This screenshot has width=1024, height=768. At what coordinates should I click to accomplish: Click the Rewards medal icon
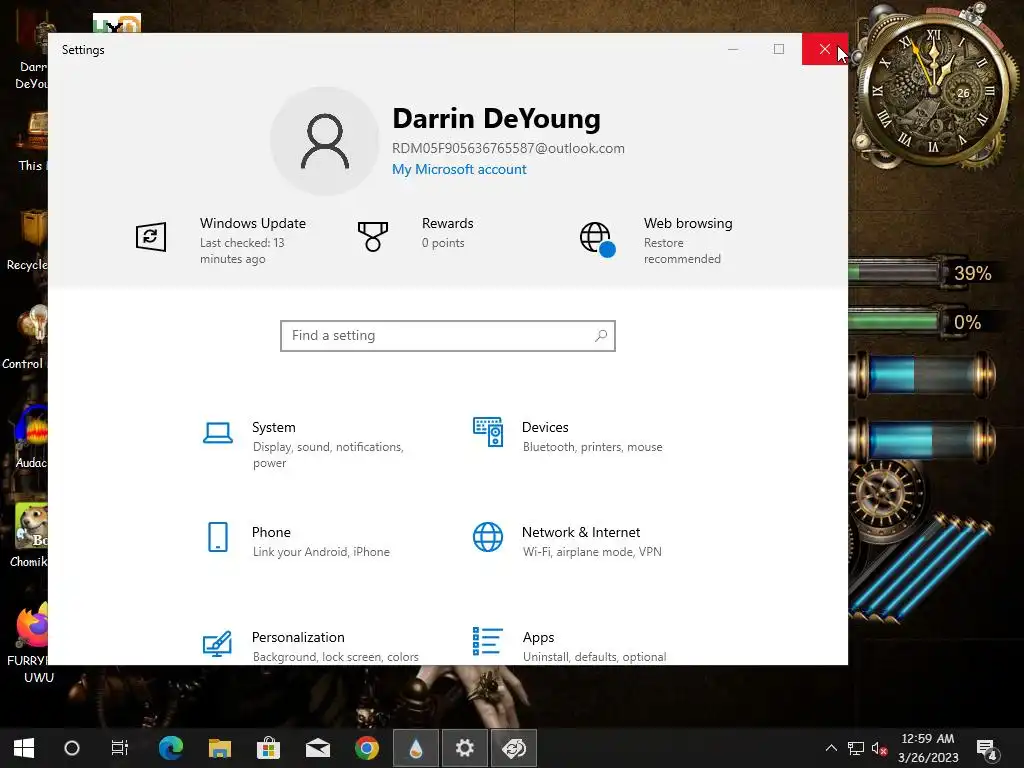coord(373,236)
